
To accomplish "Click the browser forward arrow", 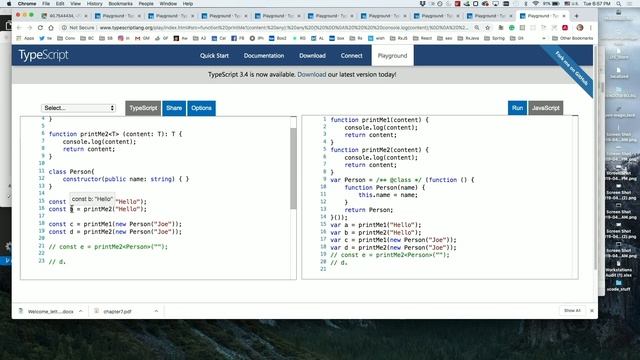I will click(x=29, y=28).
